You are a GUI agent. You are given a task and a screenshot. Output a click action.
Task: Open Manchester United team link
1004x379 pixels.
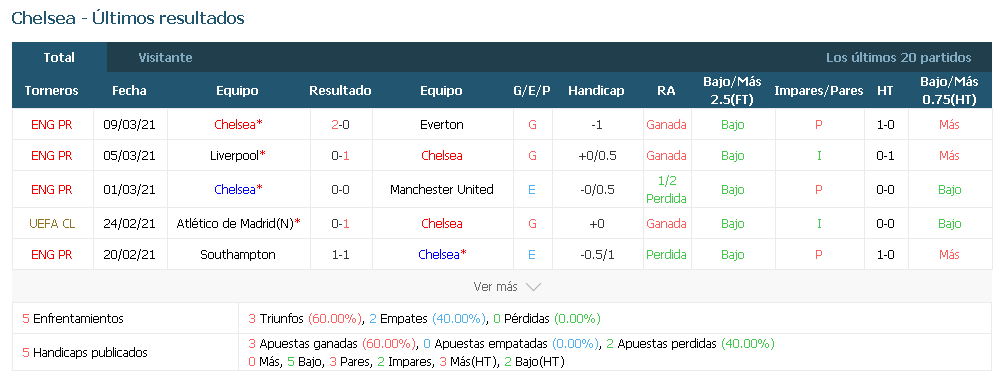[x=442, y=190]
